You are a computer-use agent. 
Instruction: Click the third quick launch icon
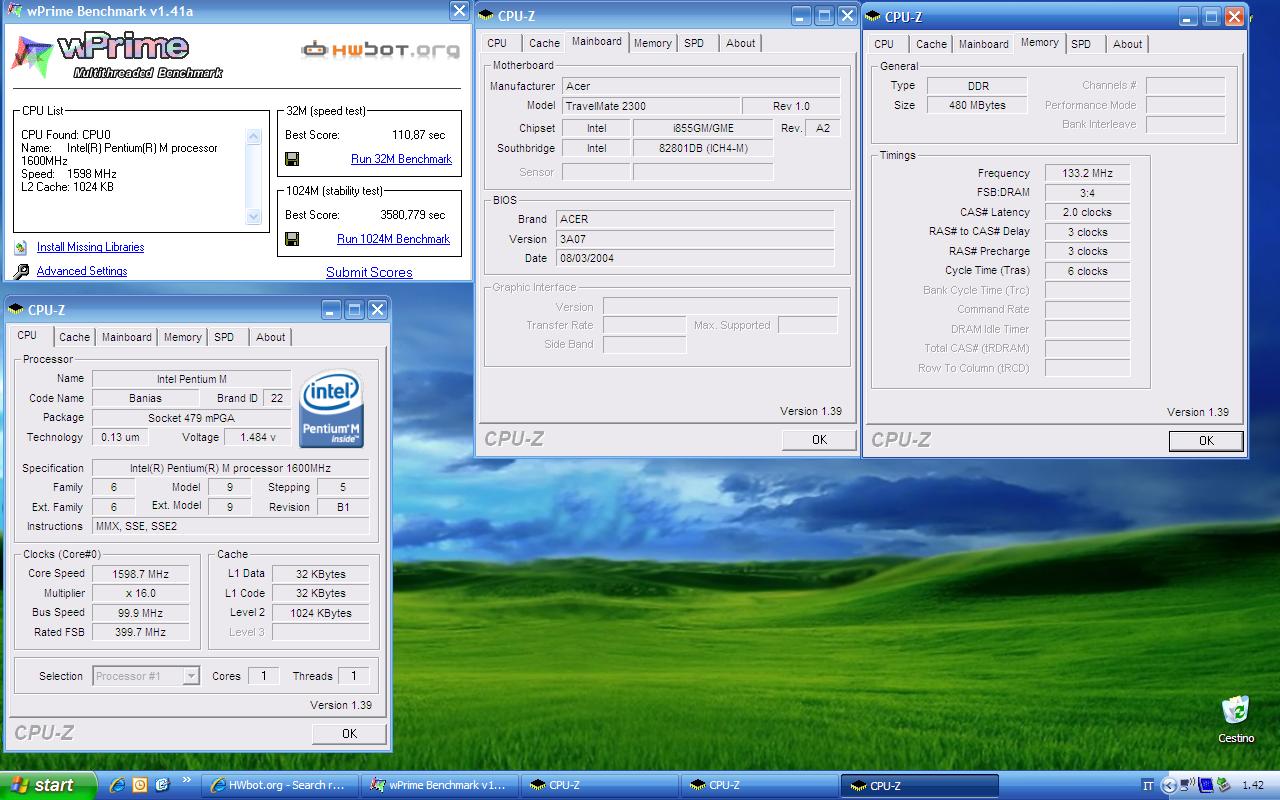point(162,785)
